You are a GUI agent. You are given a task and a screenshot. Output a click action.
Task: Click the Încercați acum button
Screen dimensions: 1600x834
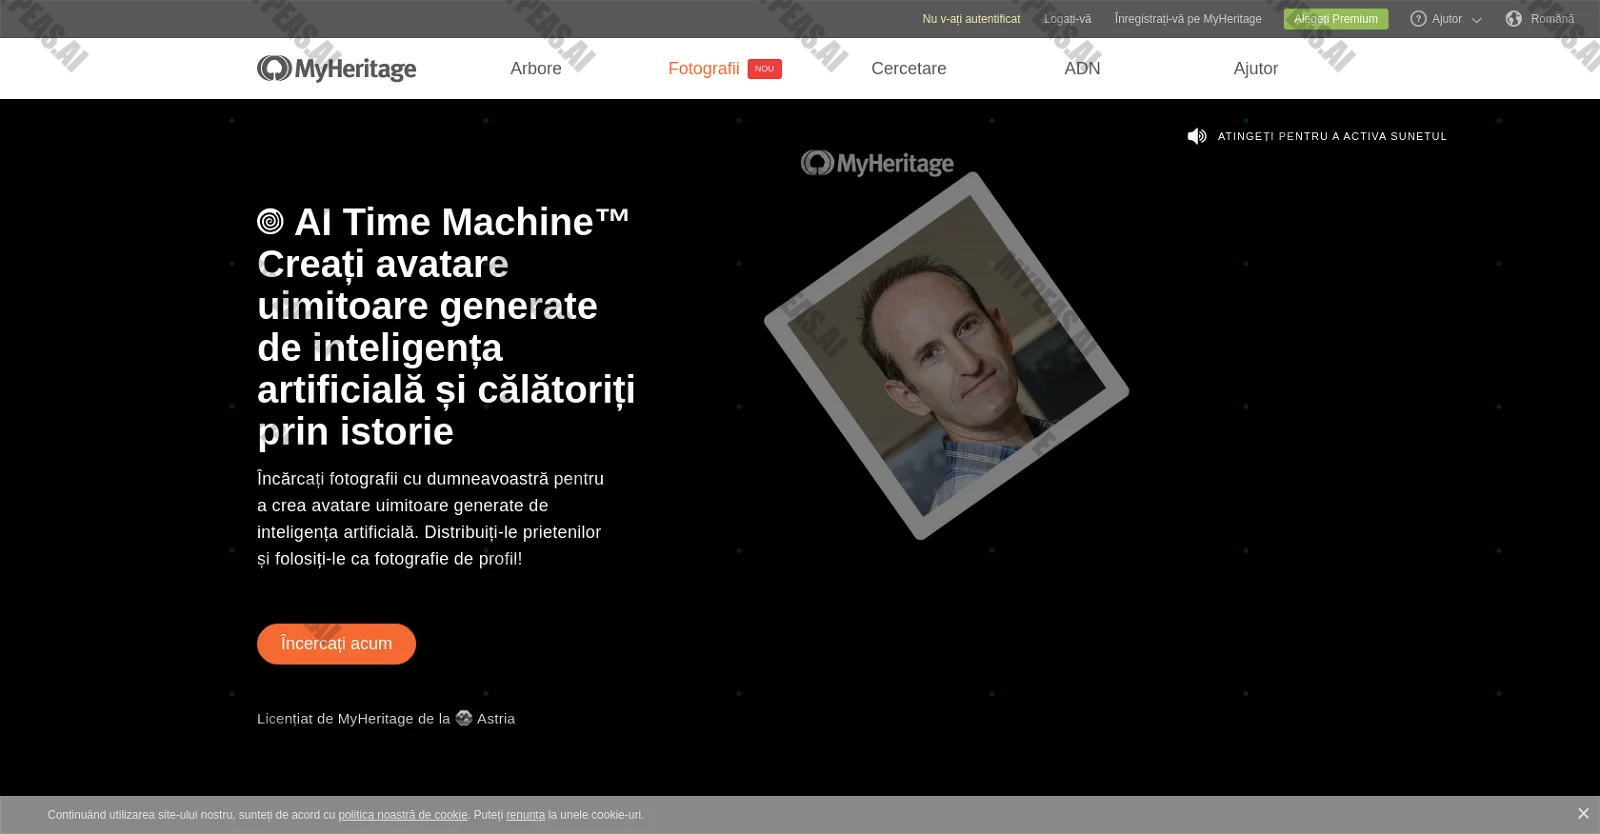click(336, 644)
